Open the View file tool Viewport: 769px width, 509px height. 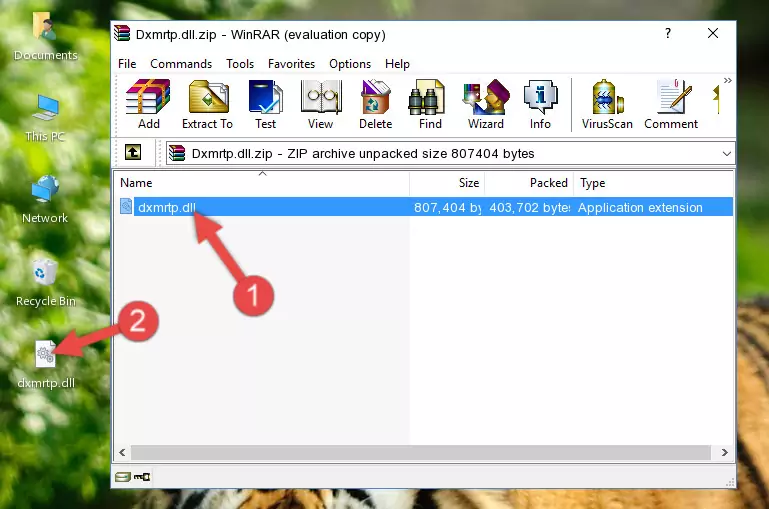coord(321,104)
